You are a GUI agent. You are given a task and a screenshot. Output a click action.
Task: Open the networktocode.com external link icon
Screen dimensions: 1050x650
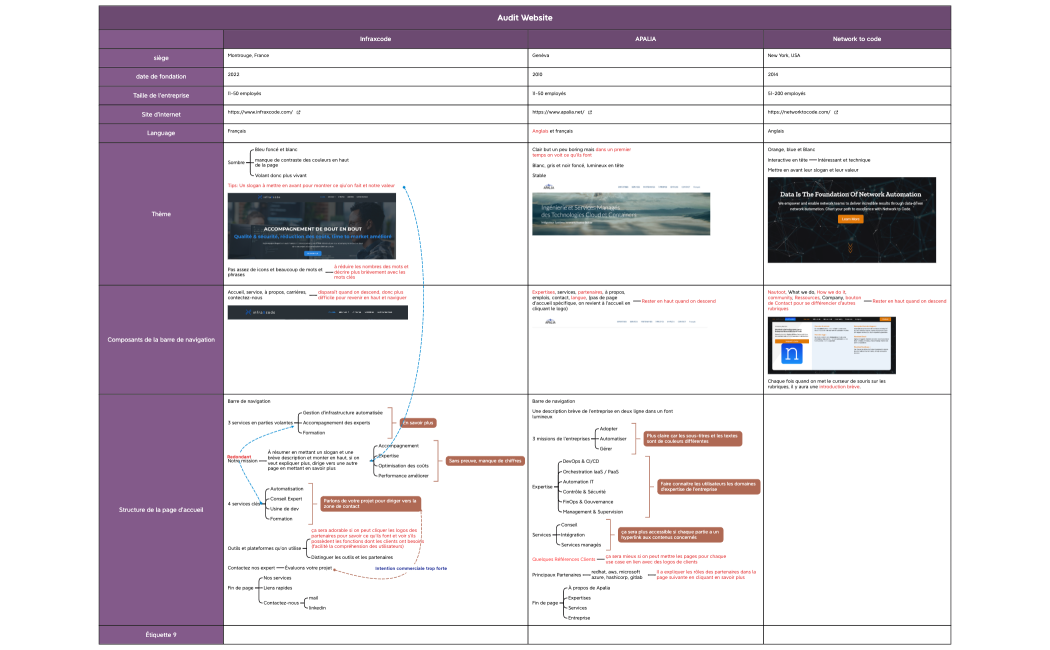click(838, 113)
